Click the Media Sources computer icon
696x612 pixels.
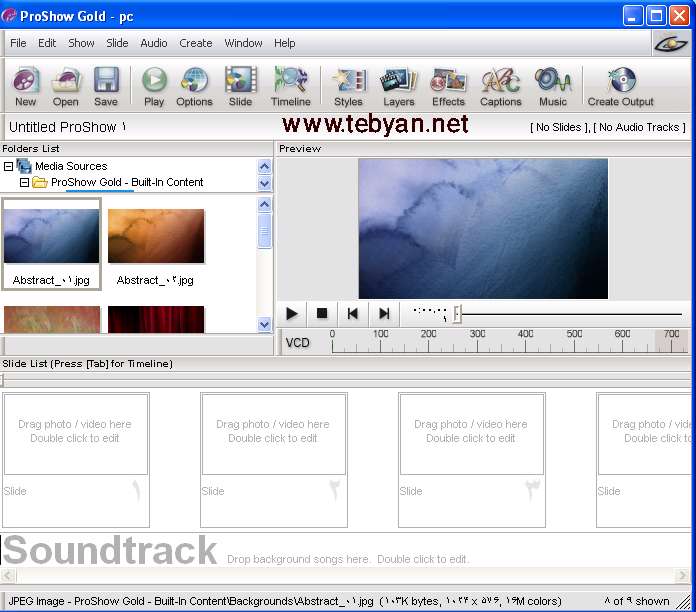[24, 166]
